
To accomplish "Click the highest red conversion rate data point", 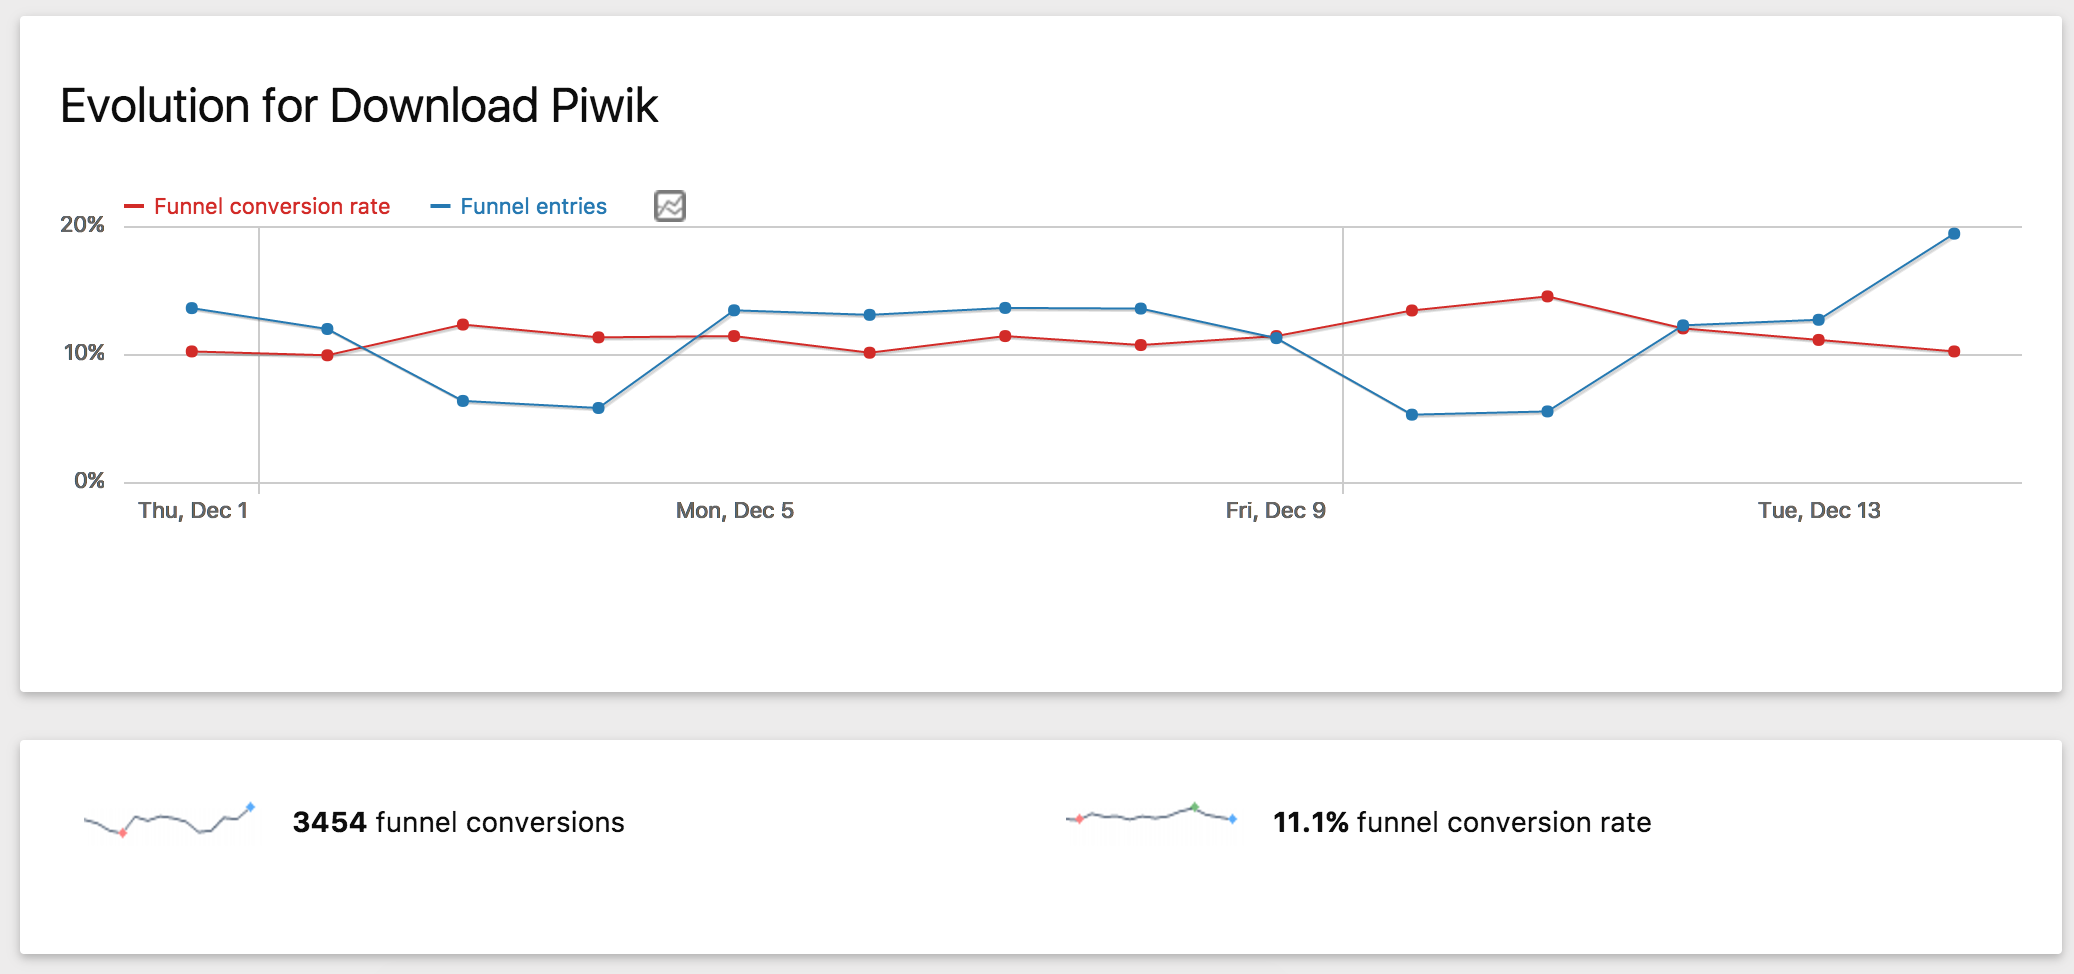I will click(x=1547, y=296).
